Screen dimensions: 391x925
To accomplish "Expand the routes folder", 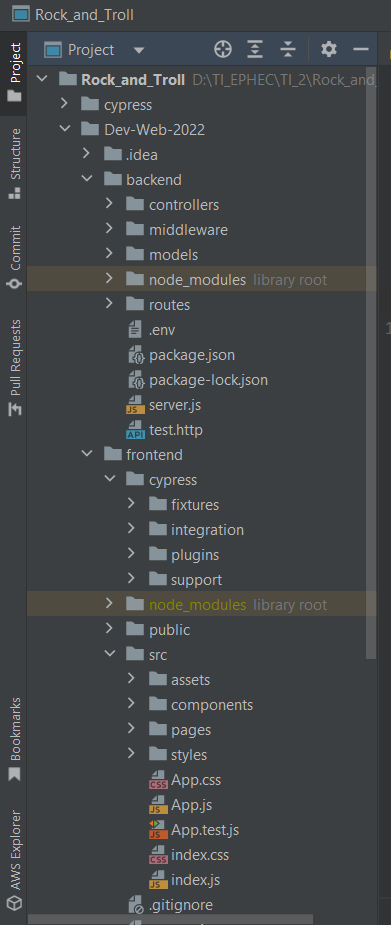I will 109,304.
